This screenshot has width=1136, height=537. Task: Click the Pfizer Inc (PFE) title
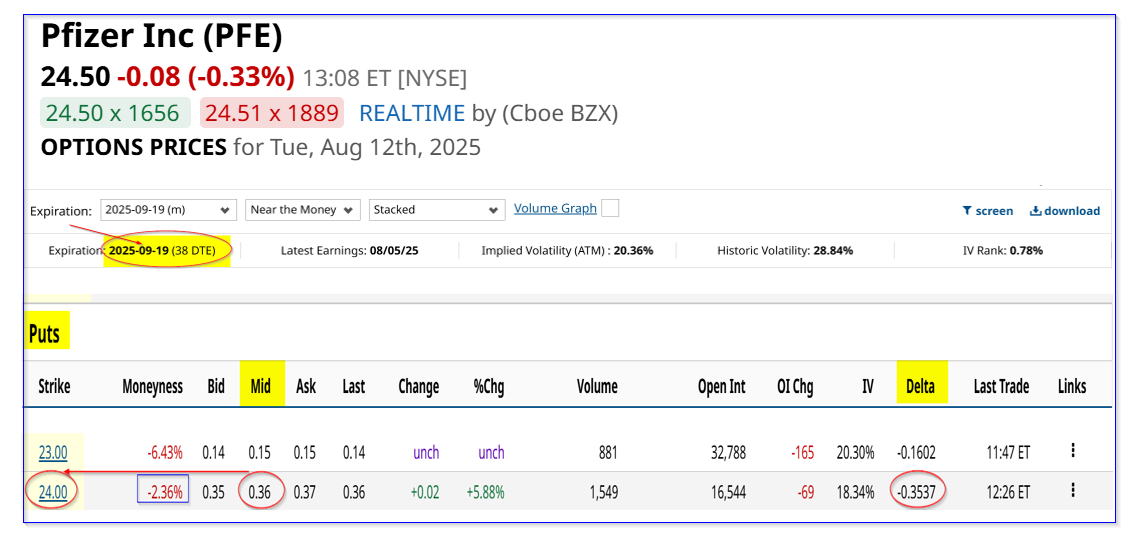tap(161, 38)
